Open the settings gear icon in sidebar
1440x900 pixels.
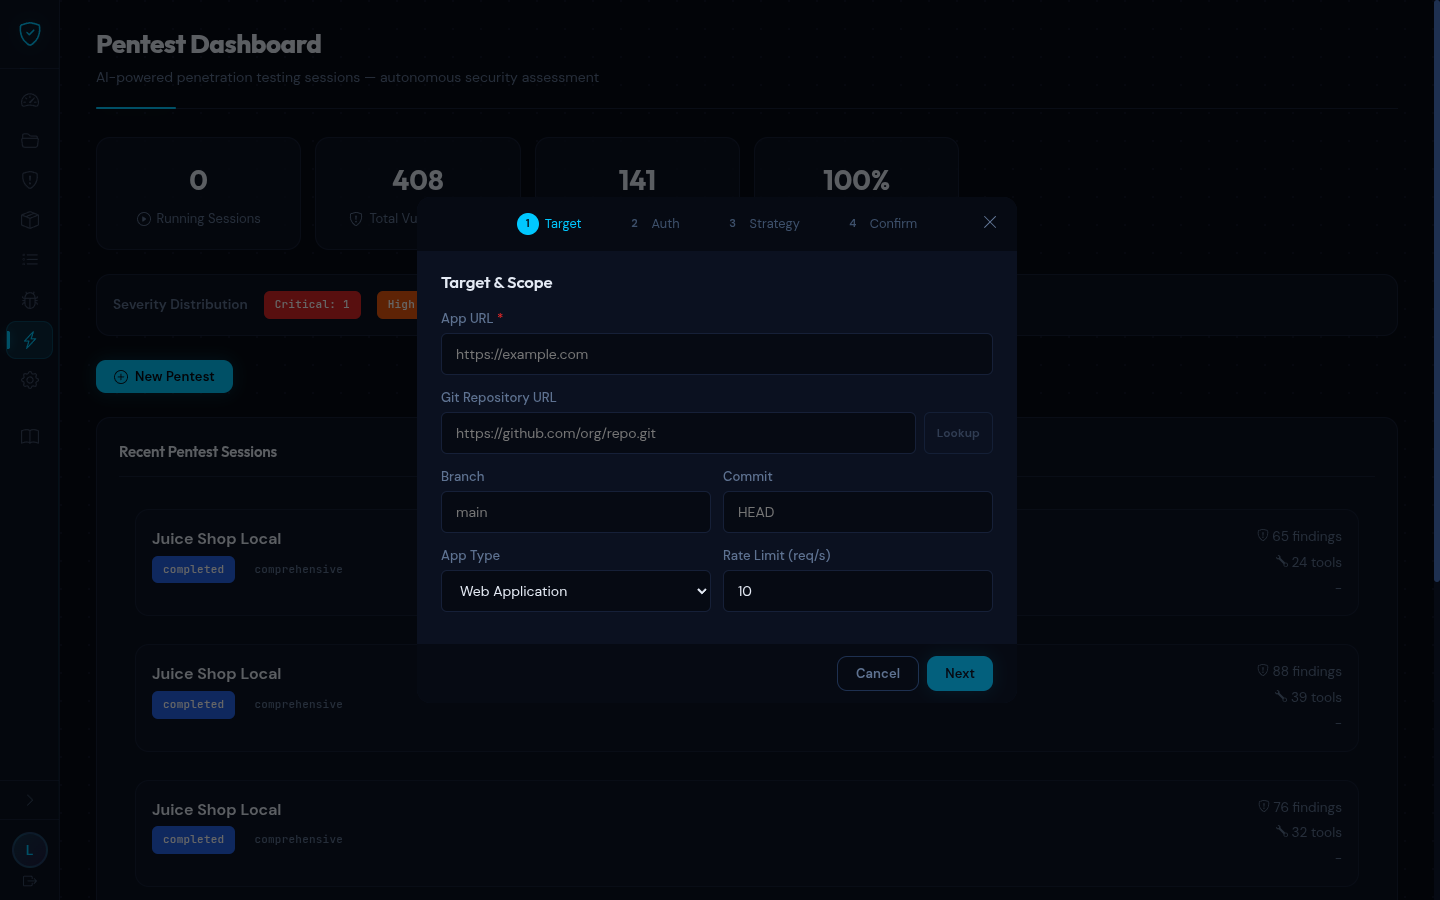pos(30,380)
